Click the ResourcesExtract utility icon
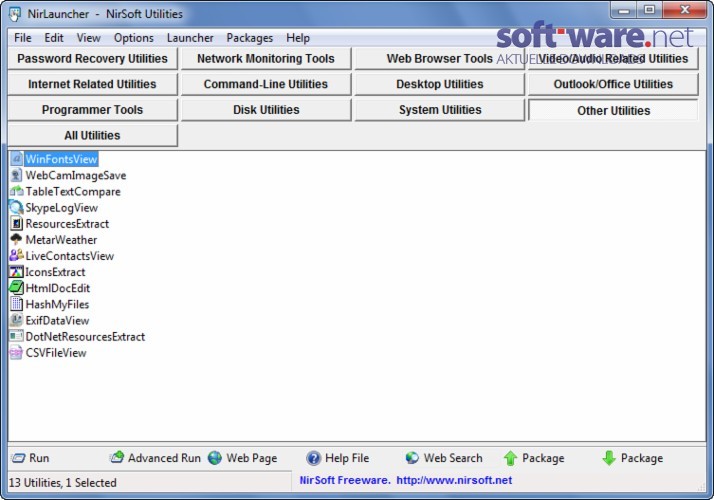714x500 pixels. [16, 224]
